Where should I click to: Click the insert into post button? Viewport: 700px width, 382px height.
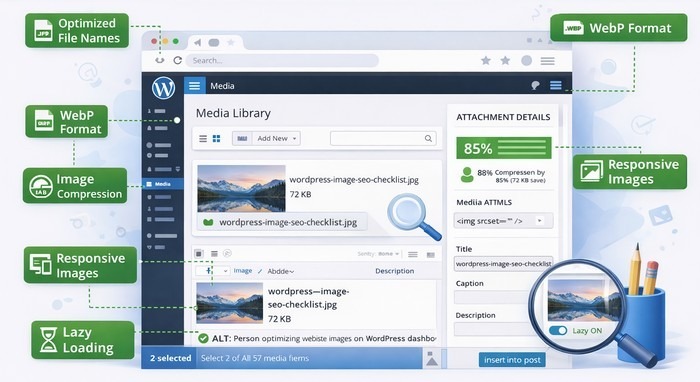512,360
